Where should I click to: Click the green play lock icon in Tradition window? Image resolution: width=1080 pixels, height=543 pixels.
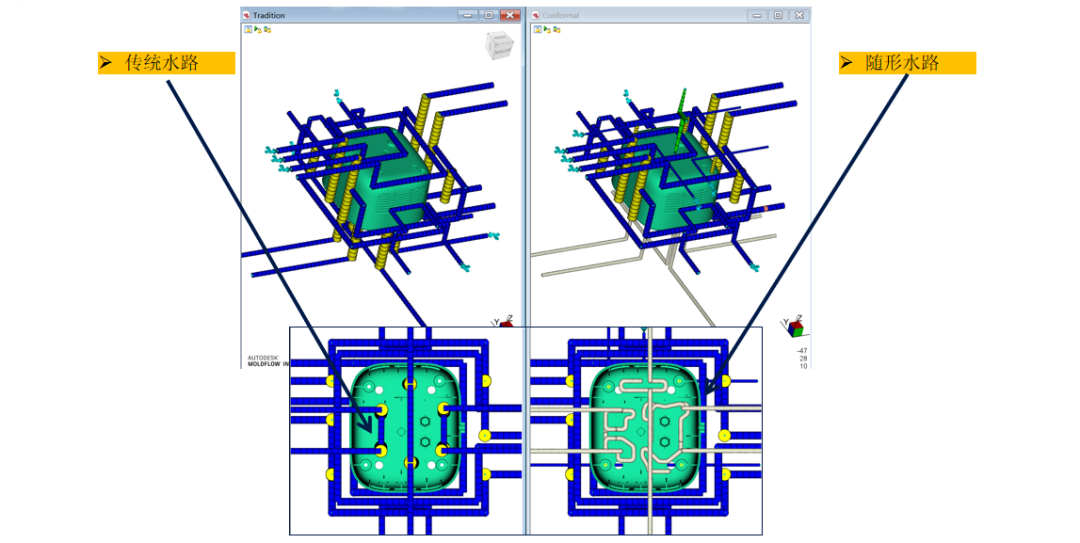(x=257, y=30)
